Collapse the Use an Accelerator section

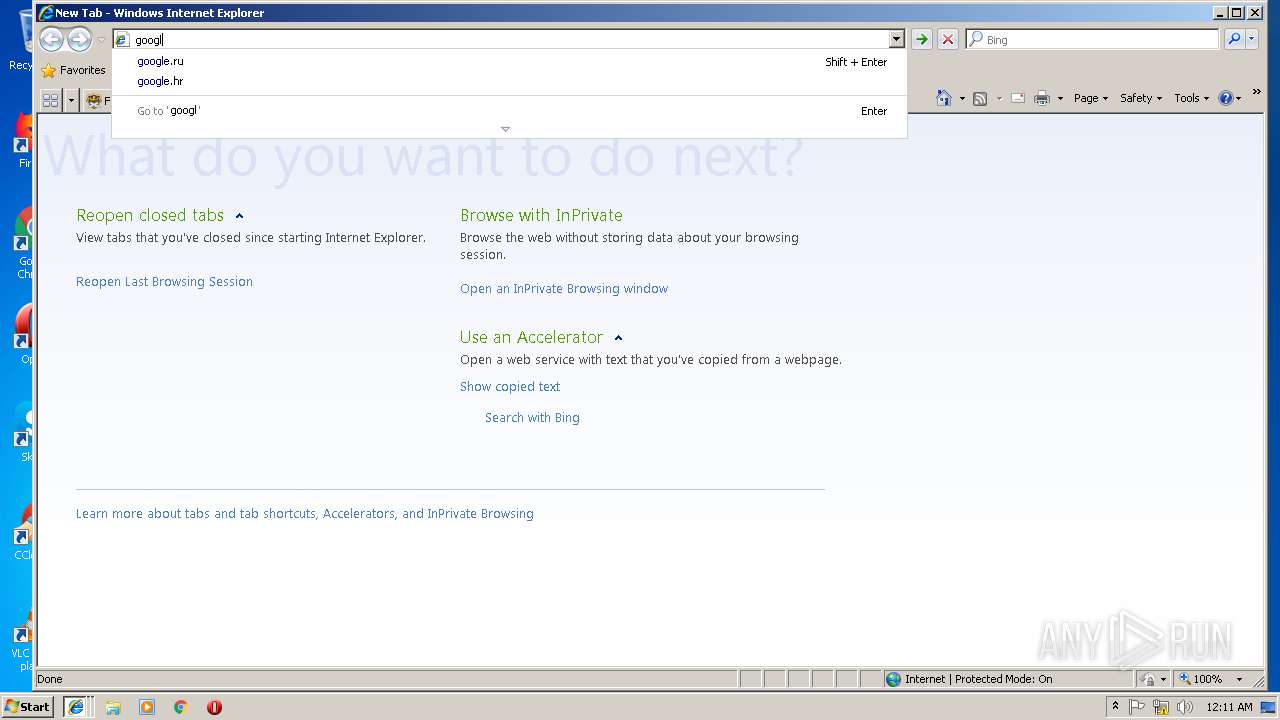tap(618, 338)
